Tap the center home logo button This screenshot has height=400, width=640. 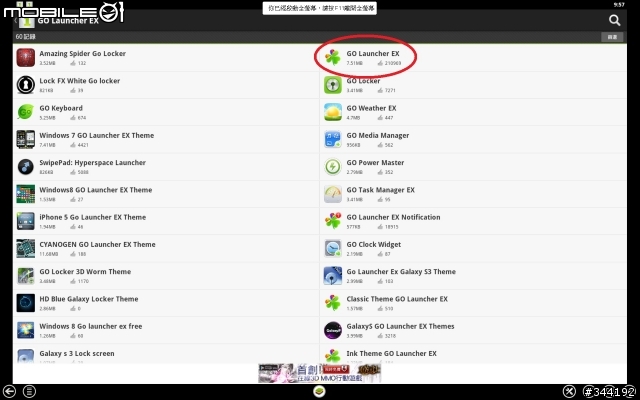pyautogui.click(x=320, y=392)
